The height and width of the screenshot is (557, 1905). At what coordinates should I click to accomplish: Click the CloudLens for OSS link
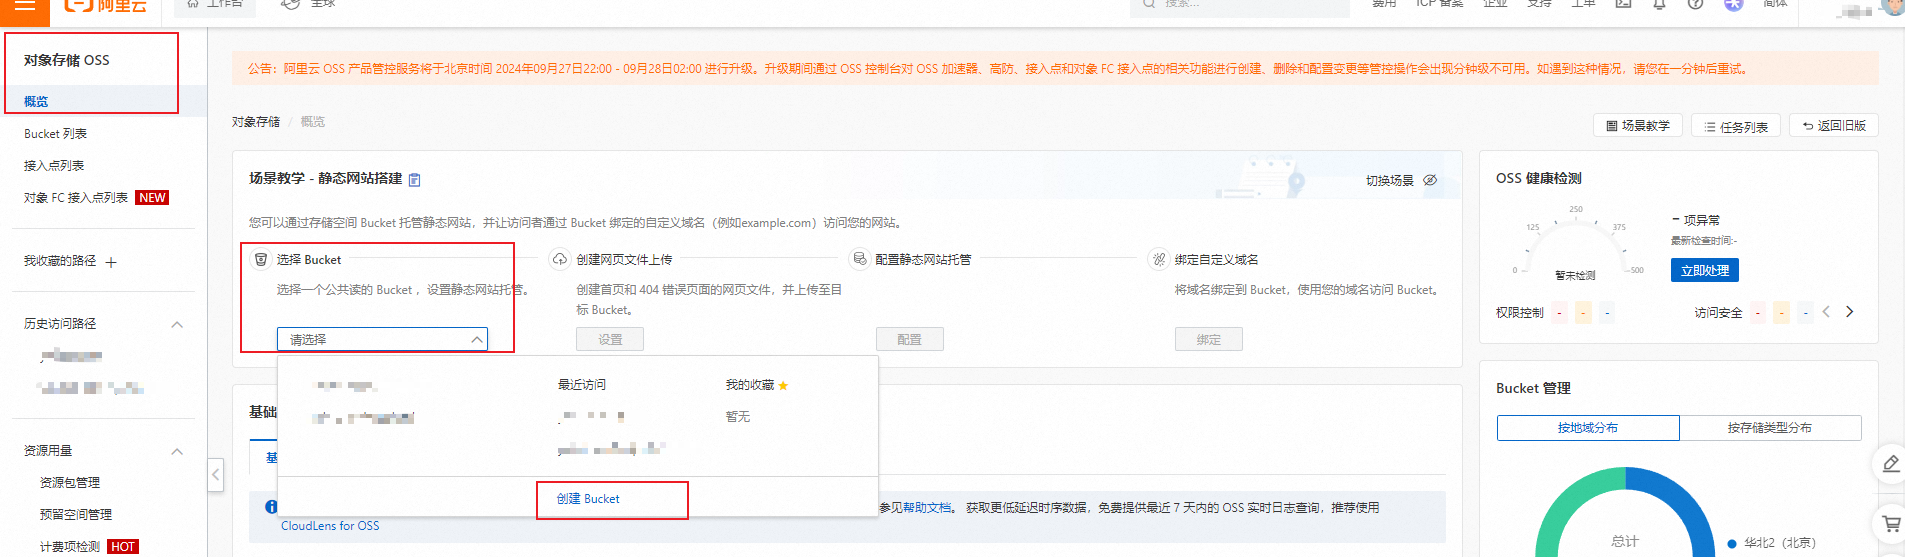(x=330, y=526)
